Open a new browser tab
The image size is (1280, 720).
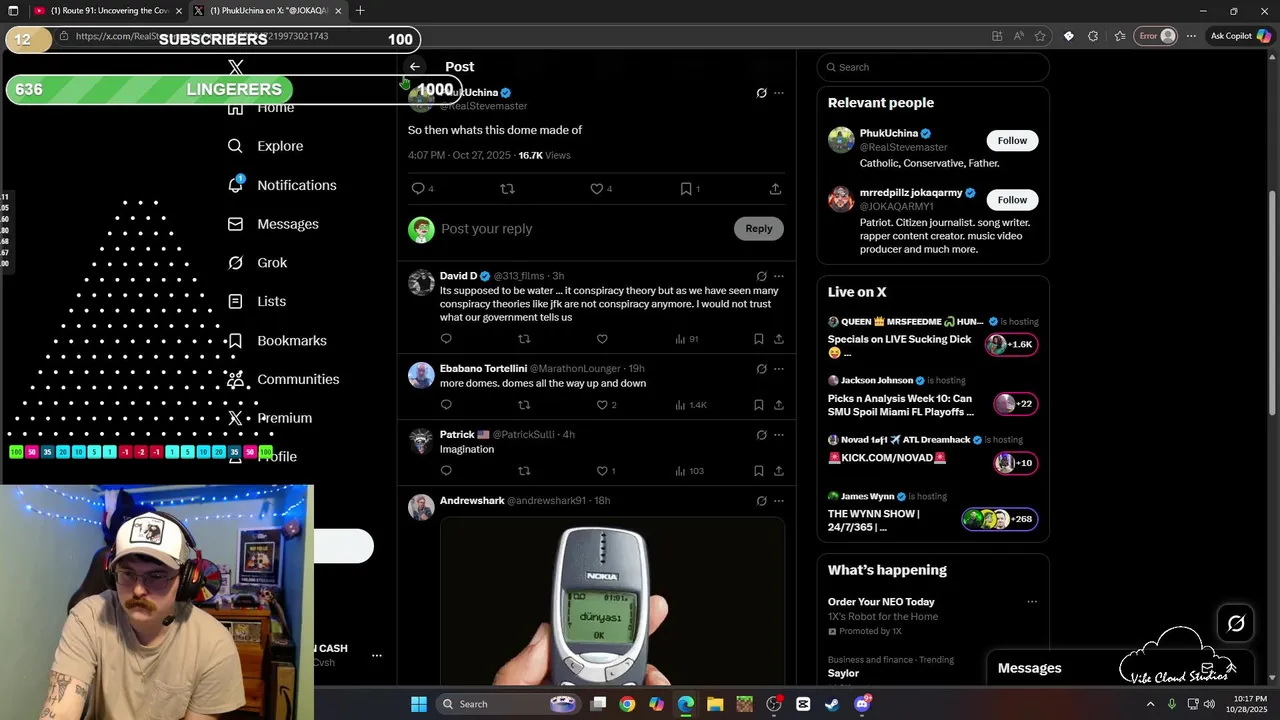pos(360,11)
